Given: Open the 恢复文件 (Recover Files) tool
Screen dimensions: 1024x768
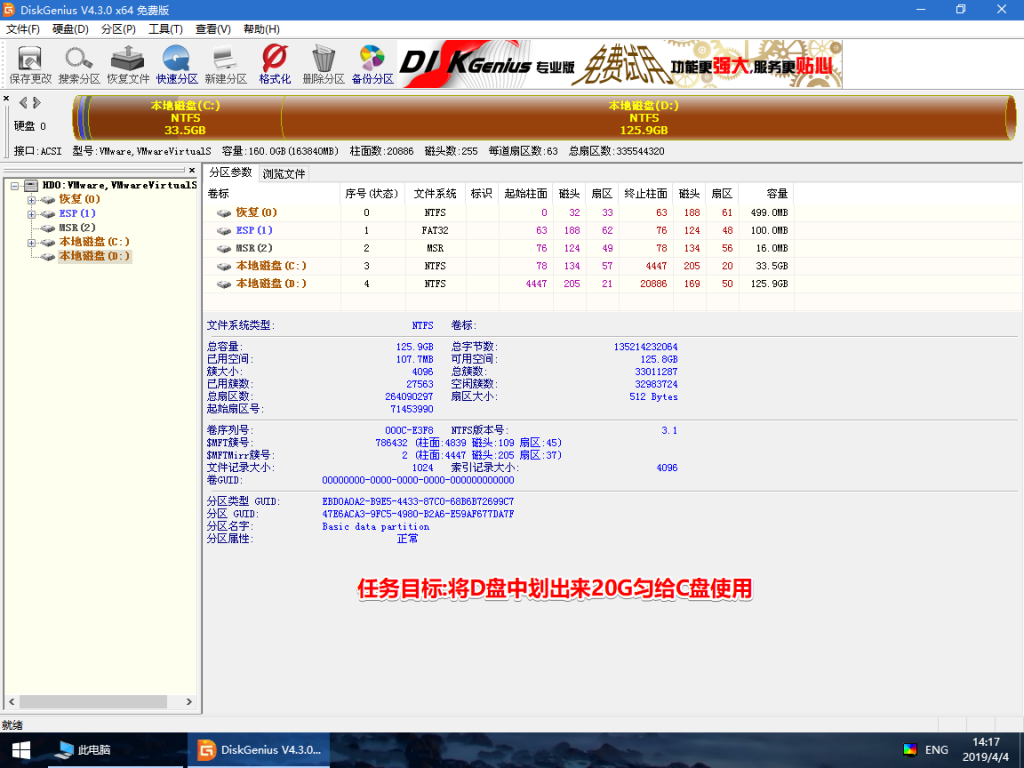Looking at the screenshot, I should [127, 60].
